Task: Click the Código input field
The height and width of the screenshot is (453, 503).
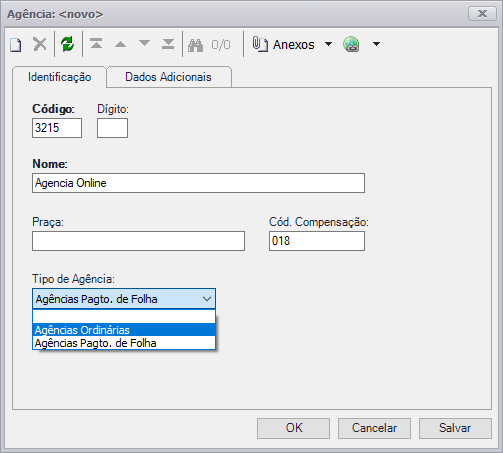Action: pos(57,128)
